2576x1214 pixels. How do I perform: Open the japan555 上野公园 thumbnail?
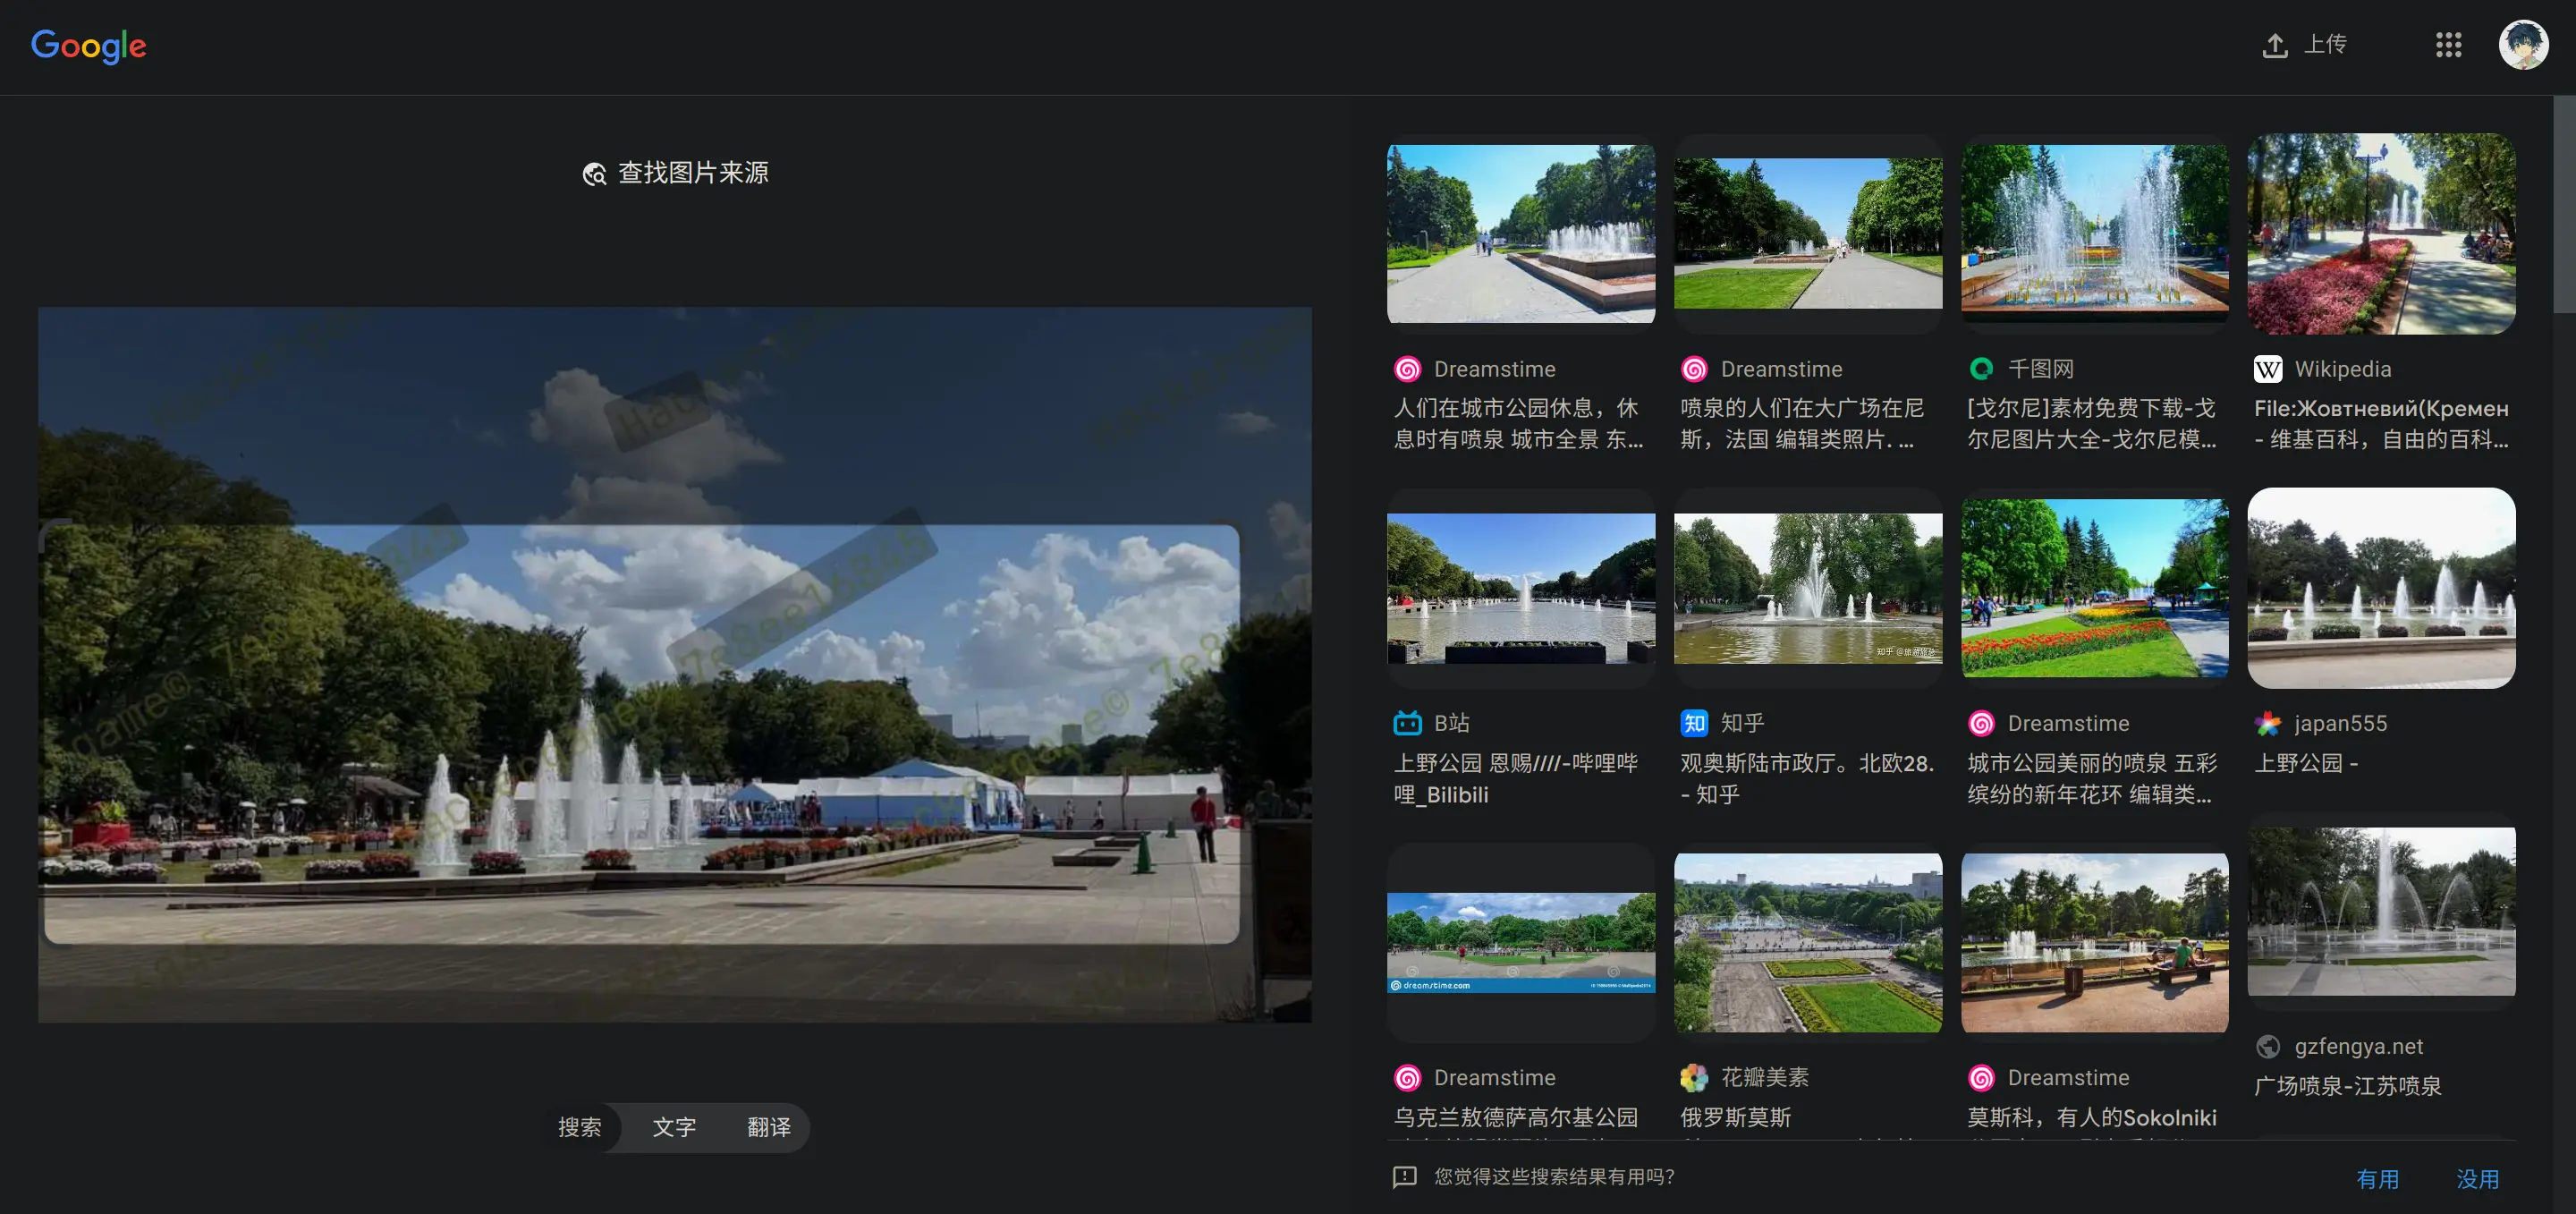pyautogui.click(x=2380, y=588)
